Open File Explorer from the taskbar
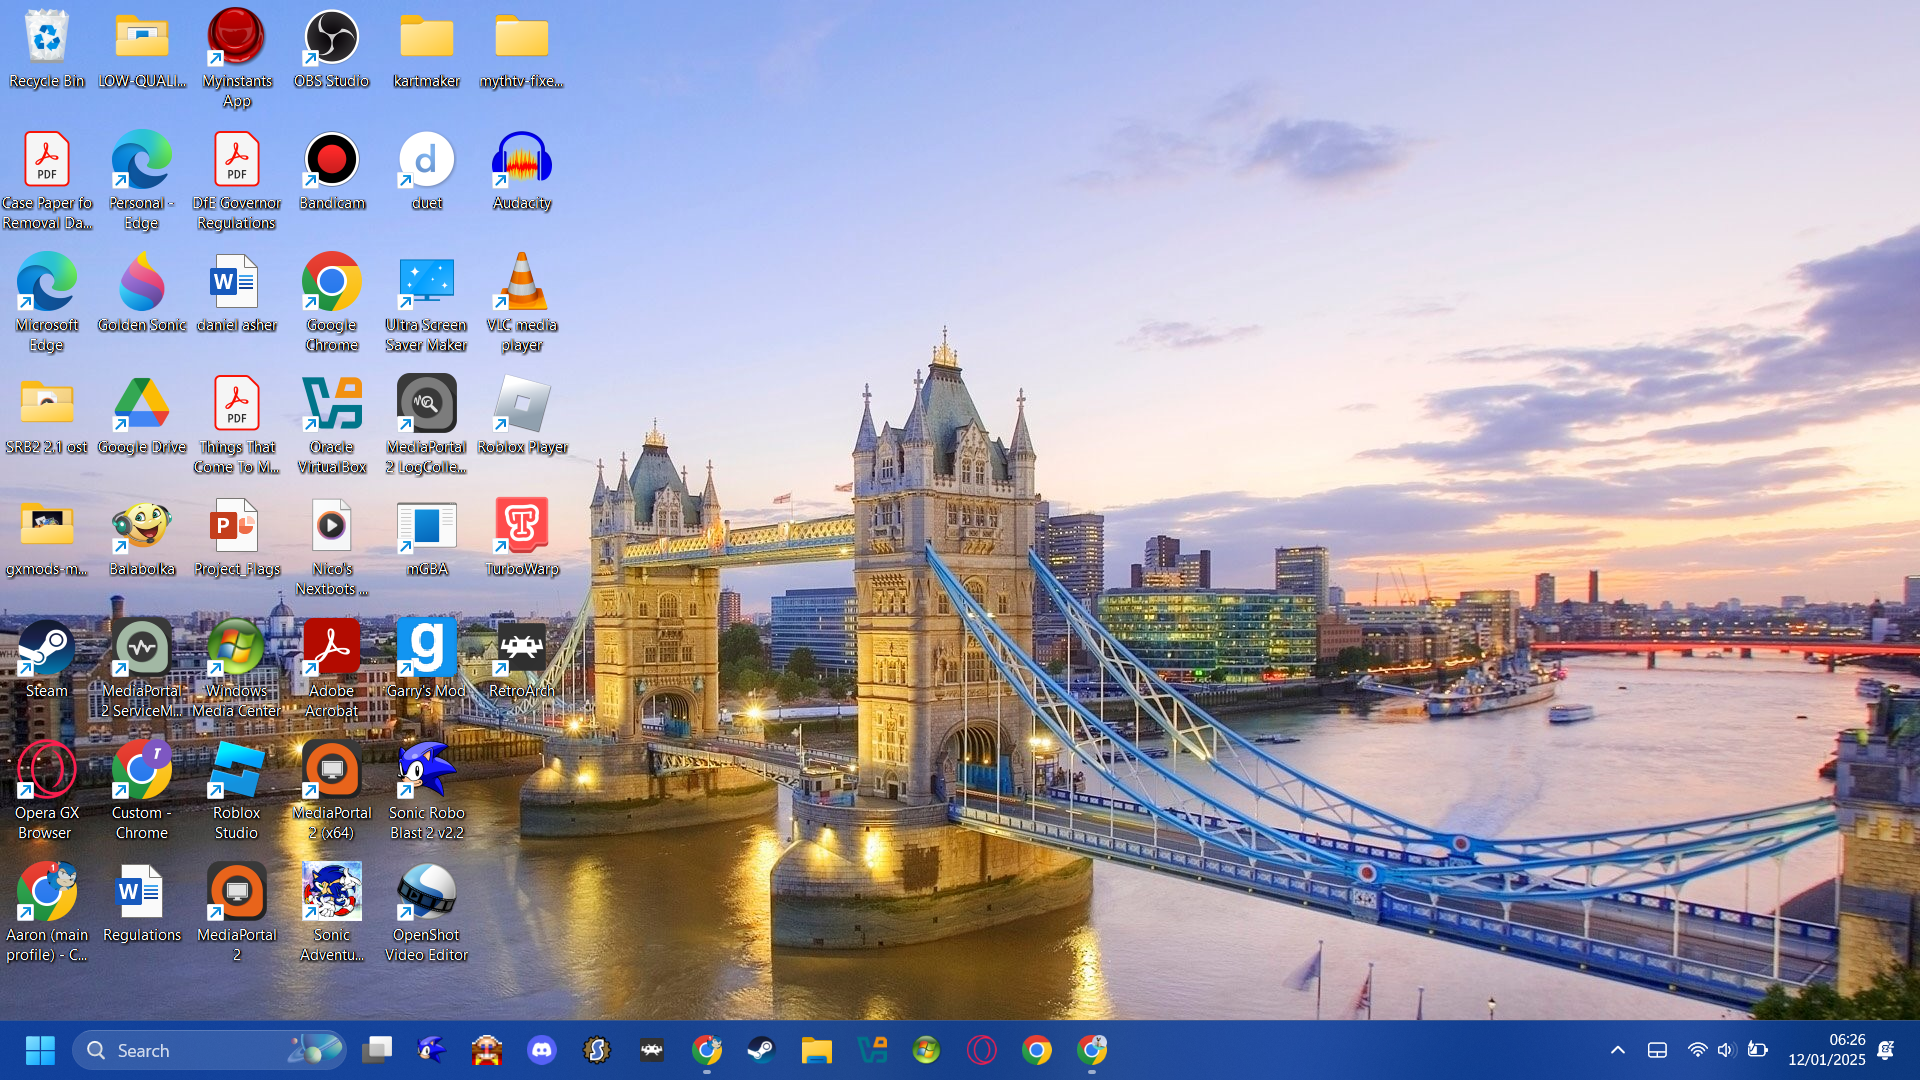The image size is (1920, 1080). tap(816, 1050)
